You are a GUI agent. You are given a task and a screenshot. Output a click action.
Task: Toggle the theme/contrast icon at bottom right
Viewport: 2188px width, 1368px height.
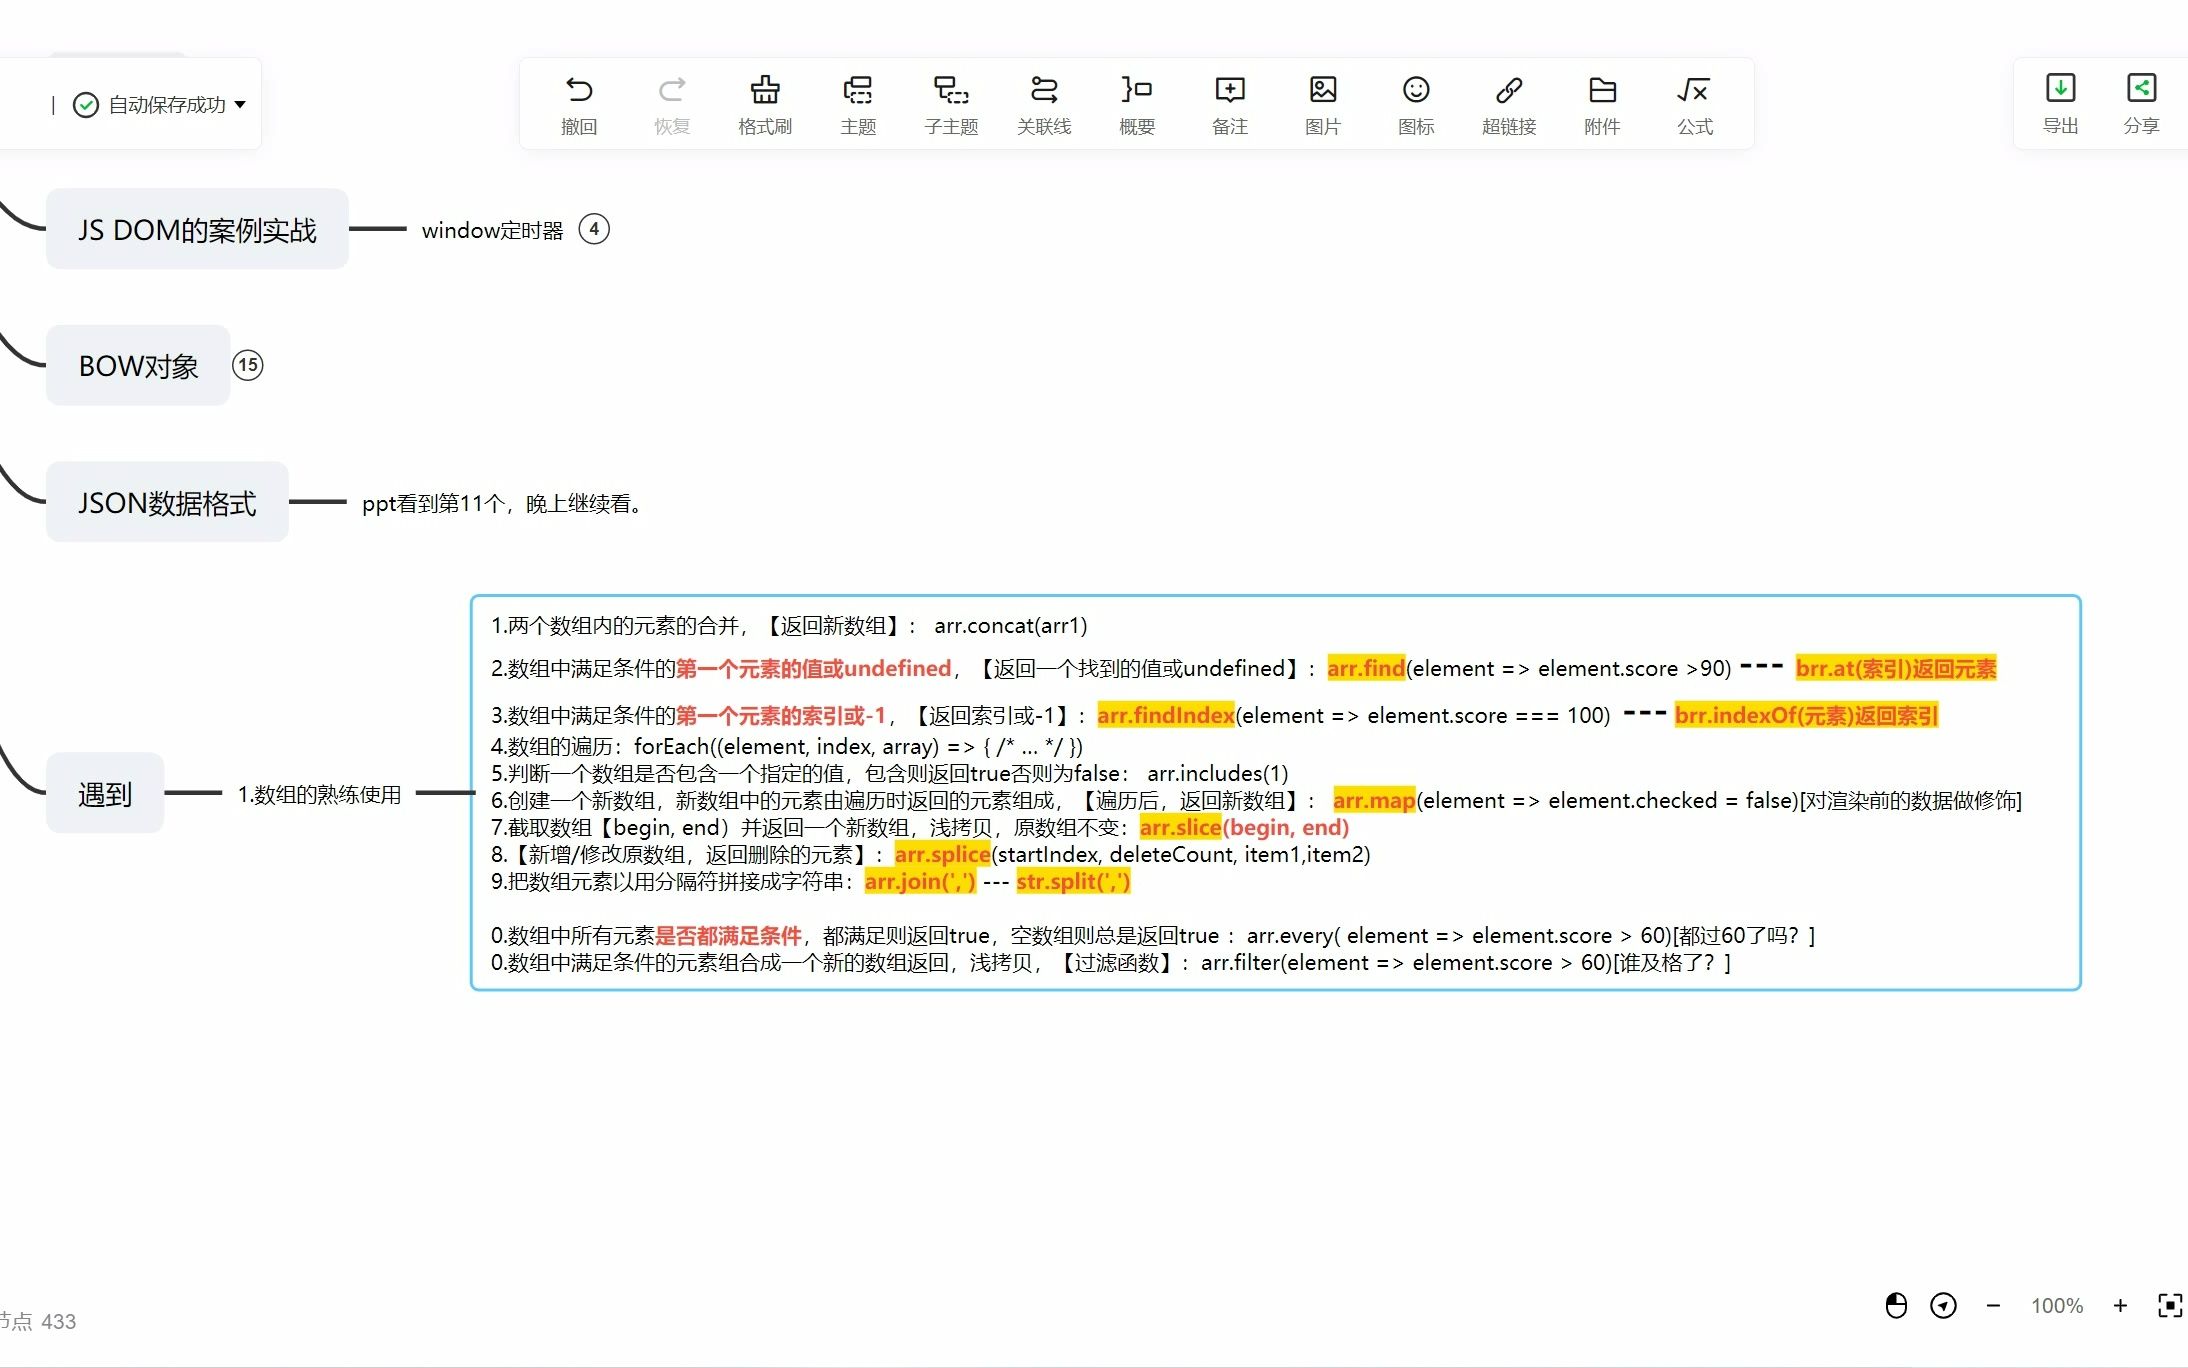click(1896, 1305)
